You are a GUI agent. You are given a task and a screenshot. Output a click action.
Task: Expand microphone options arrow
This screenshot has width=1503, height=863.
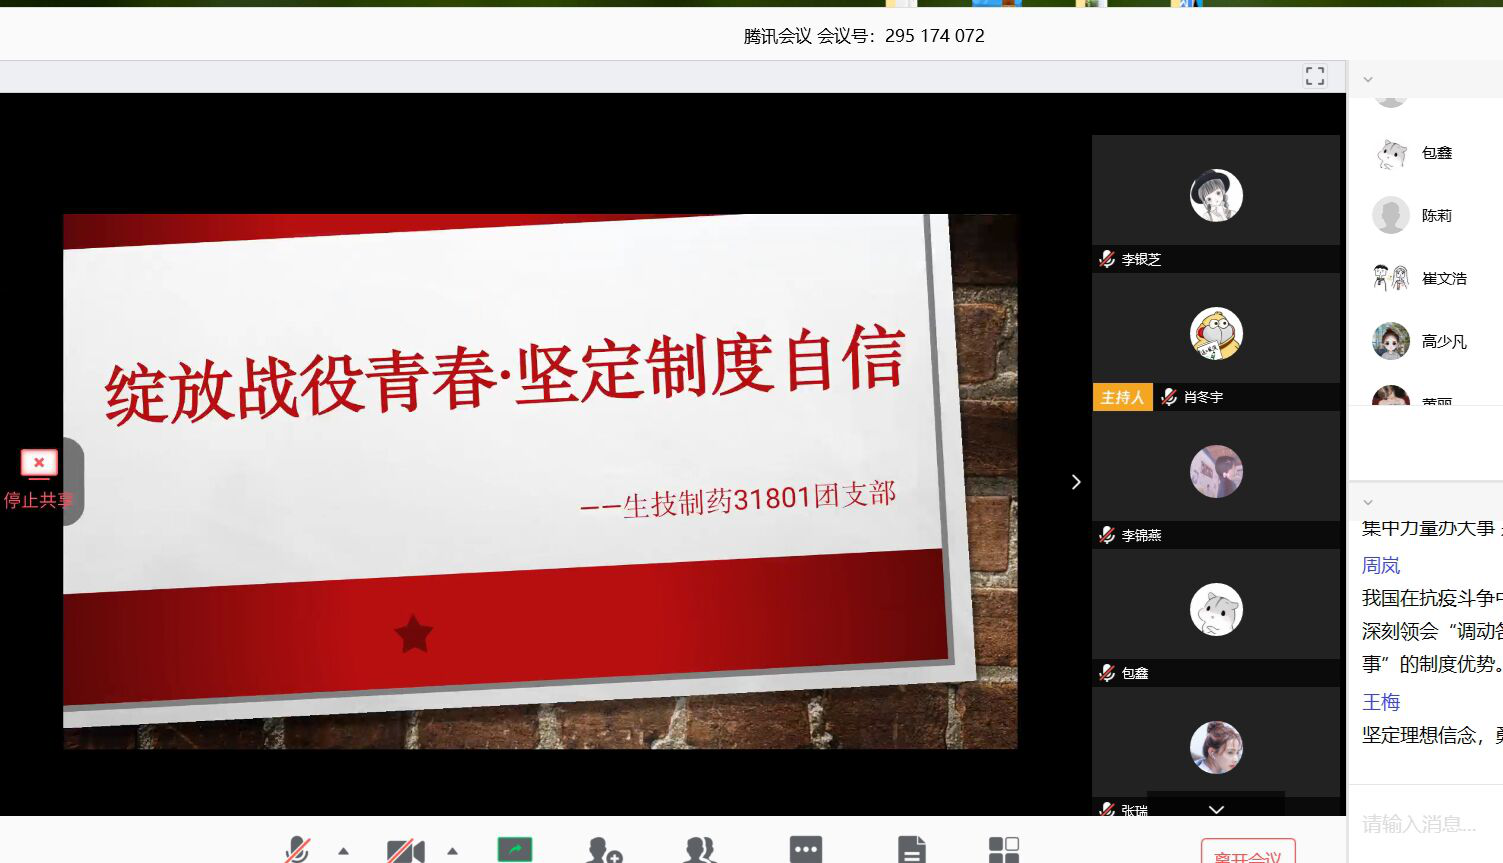click(343, 851)
